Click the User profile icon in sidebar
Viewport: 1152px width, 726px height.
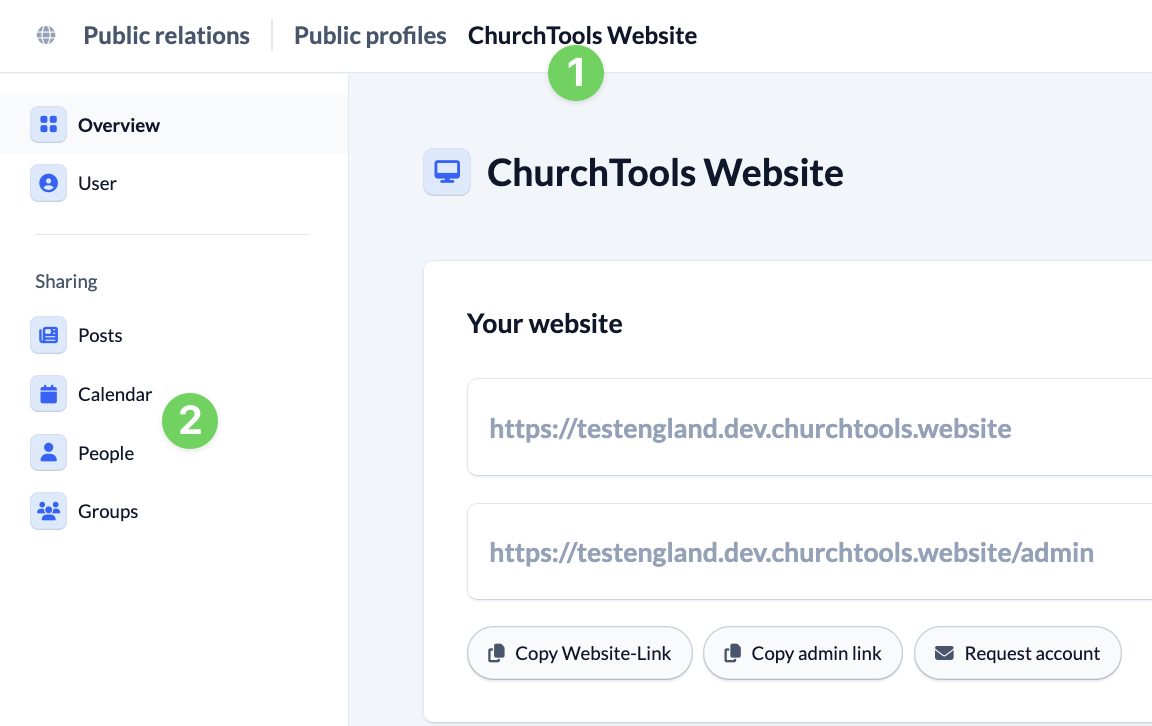pyautogui.click(x=48, y=183)
